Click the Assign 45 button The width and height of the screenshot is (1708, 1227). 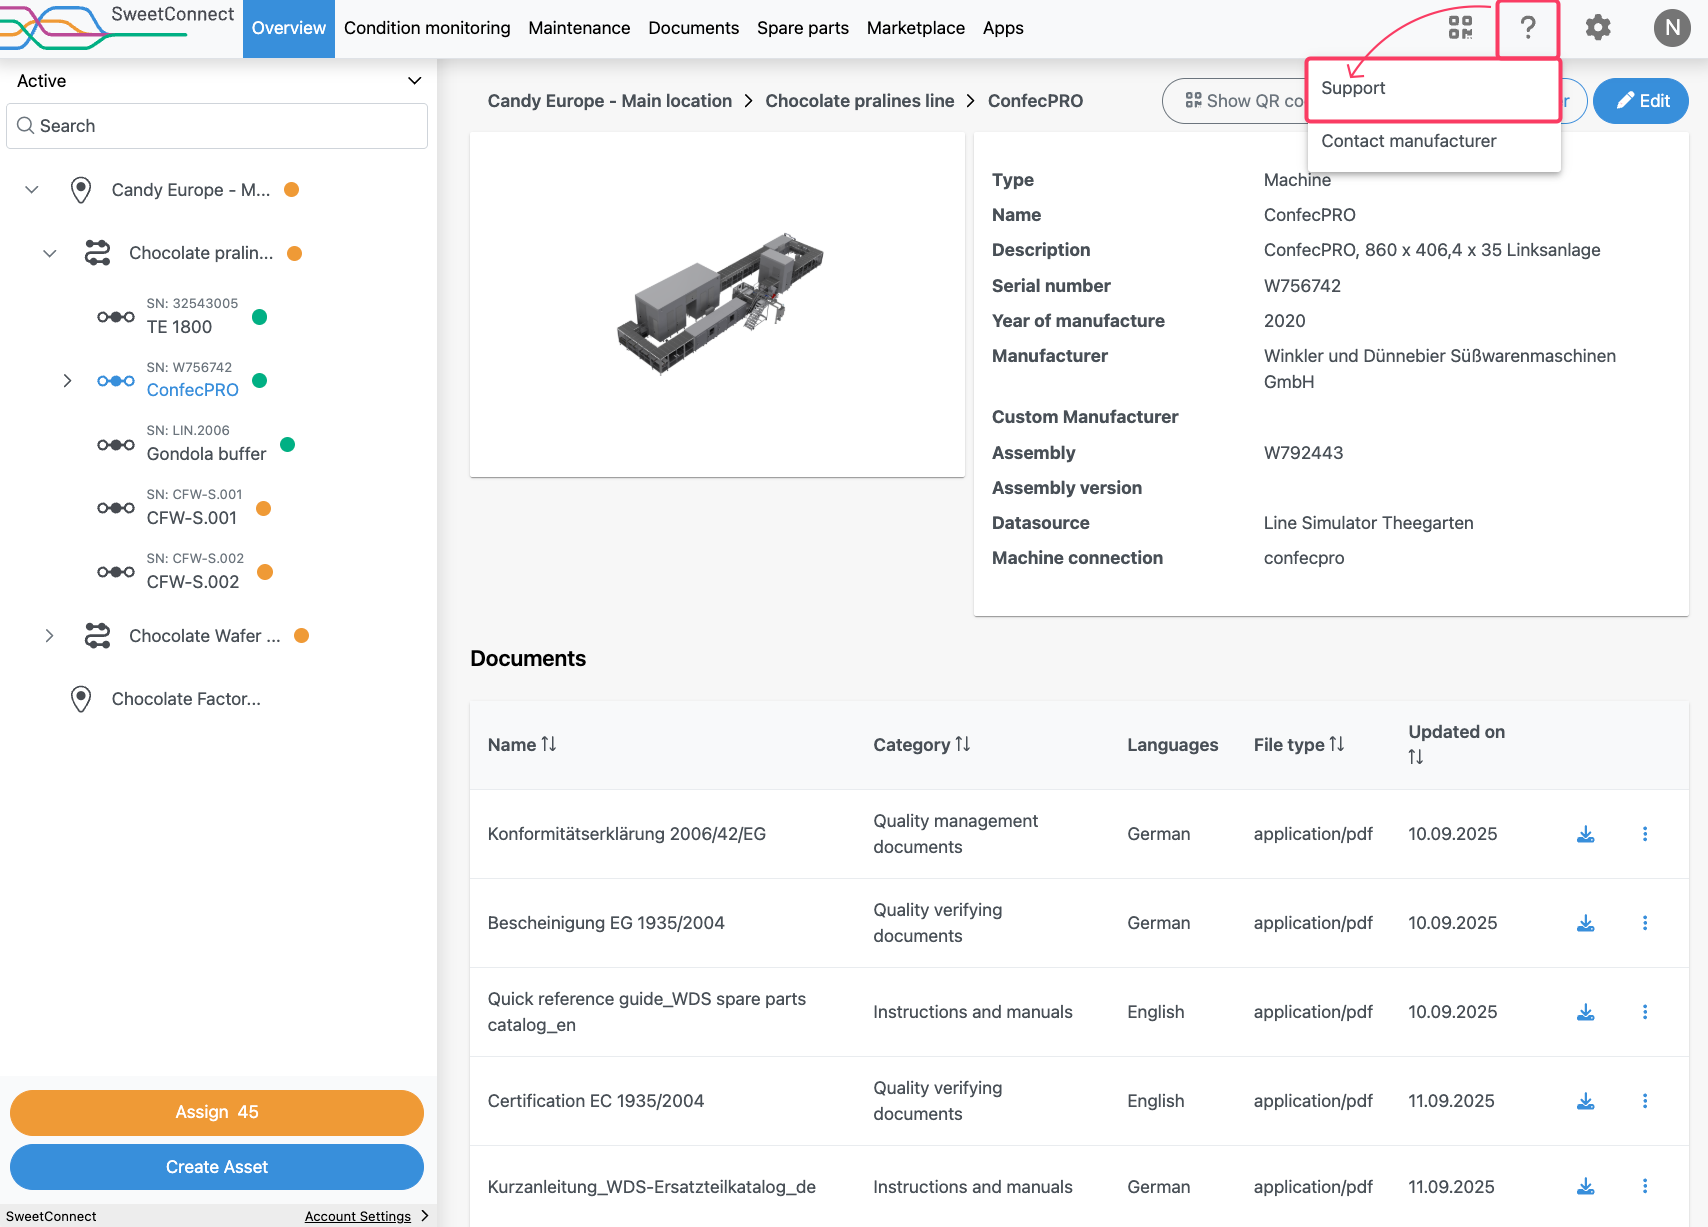tap(217, 1112)
